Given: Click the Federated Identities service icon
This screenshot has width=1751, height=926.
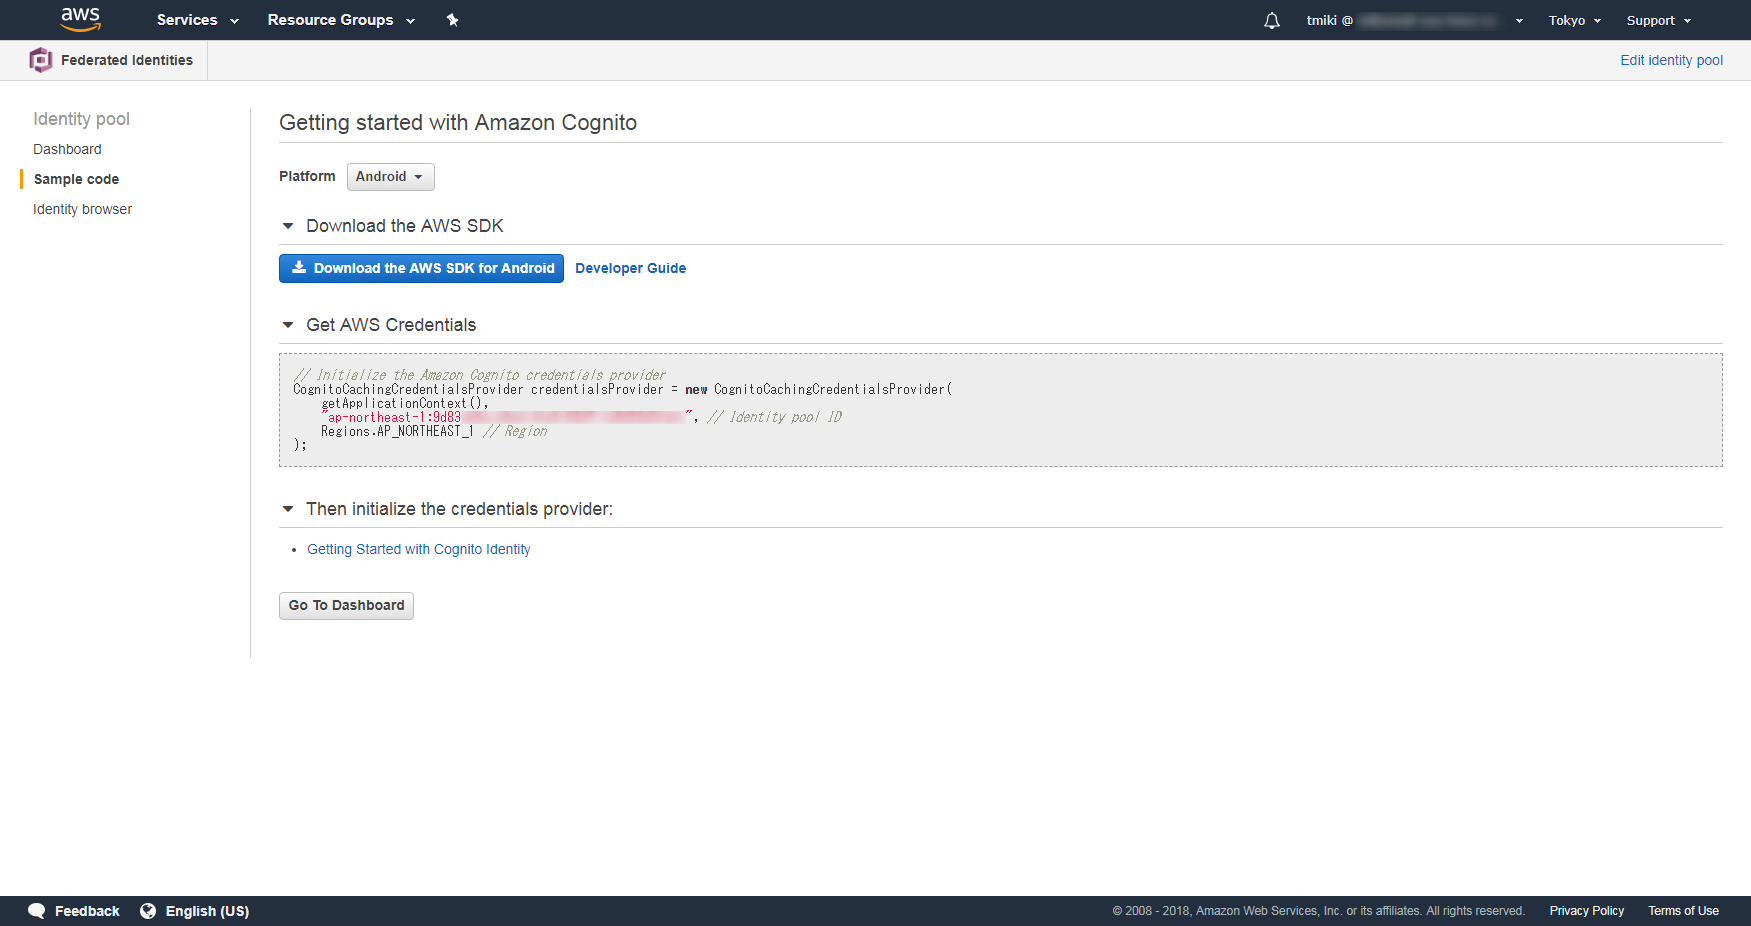Looking at the screenshot, I should pos(41,59).
